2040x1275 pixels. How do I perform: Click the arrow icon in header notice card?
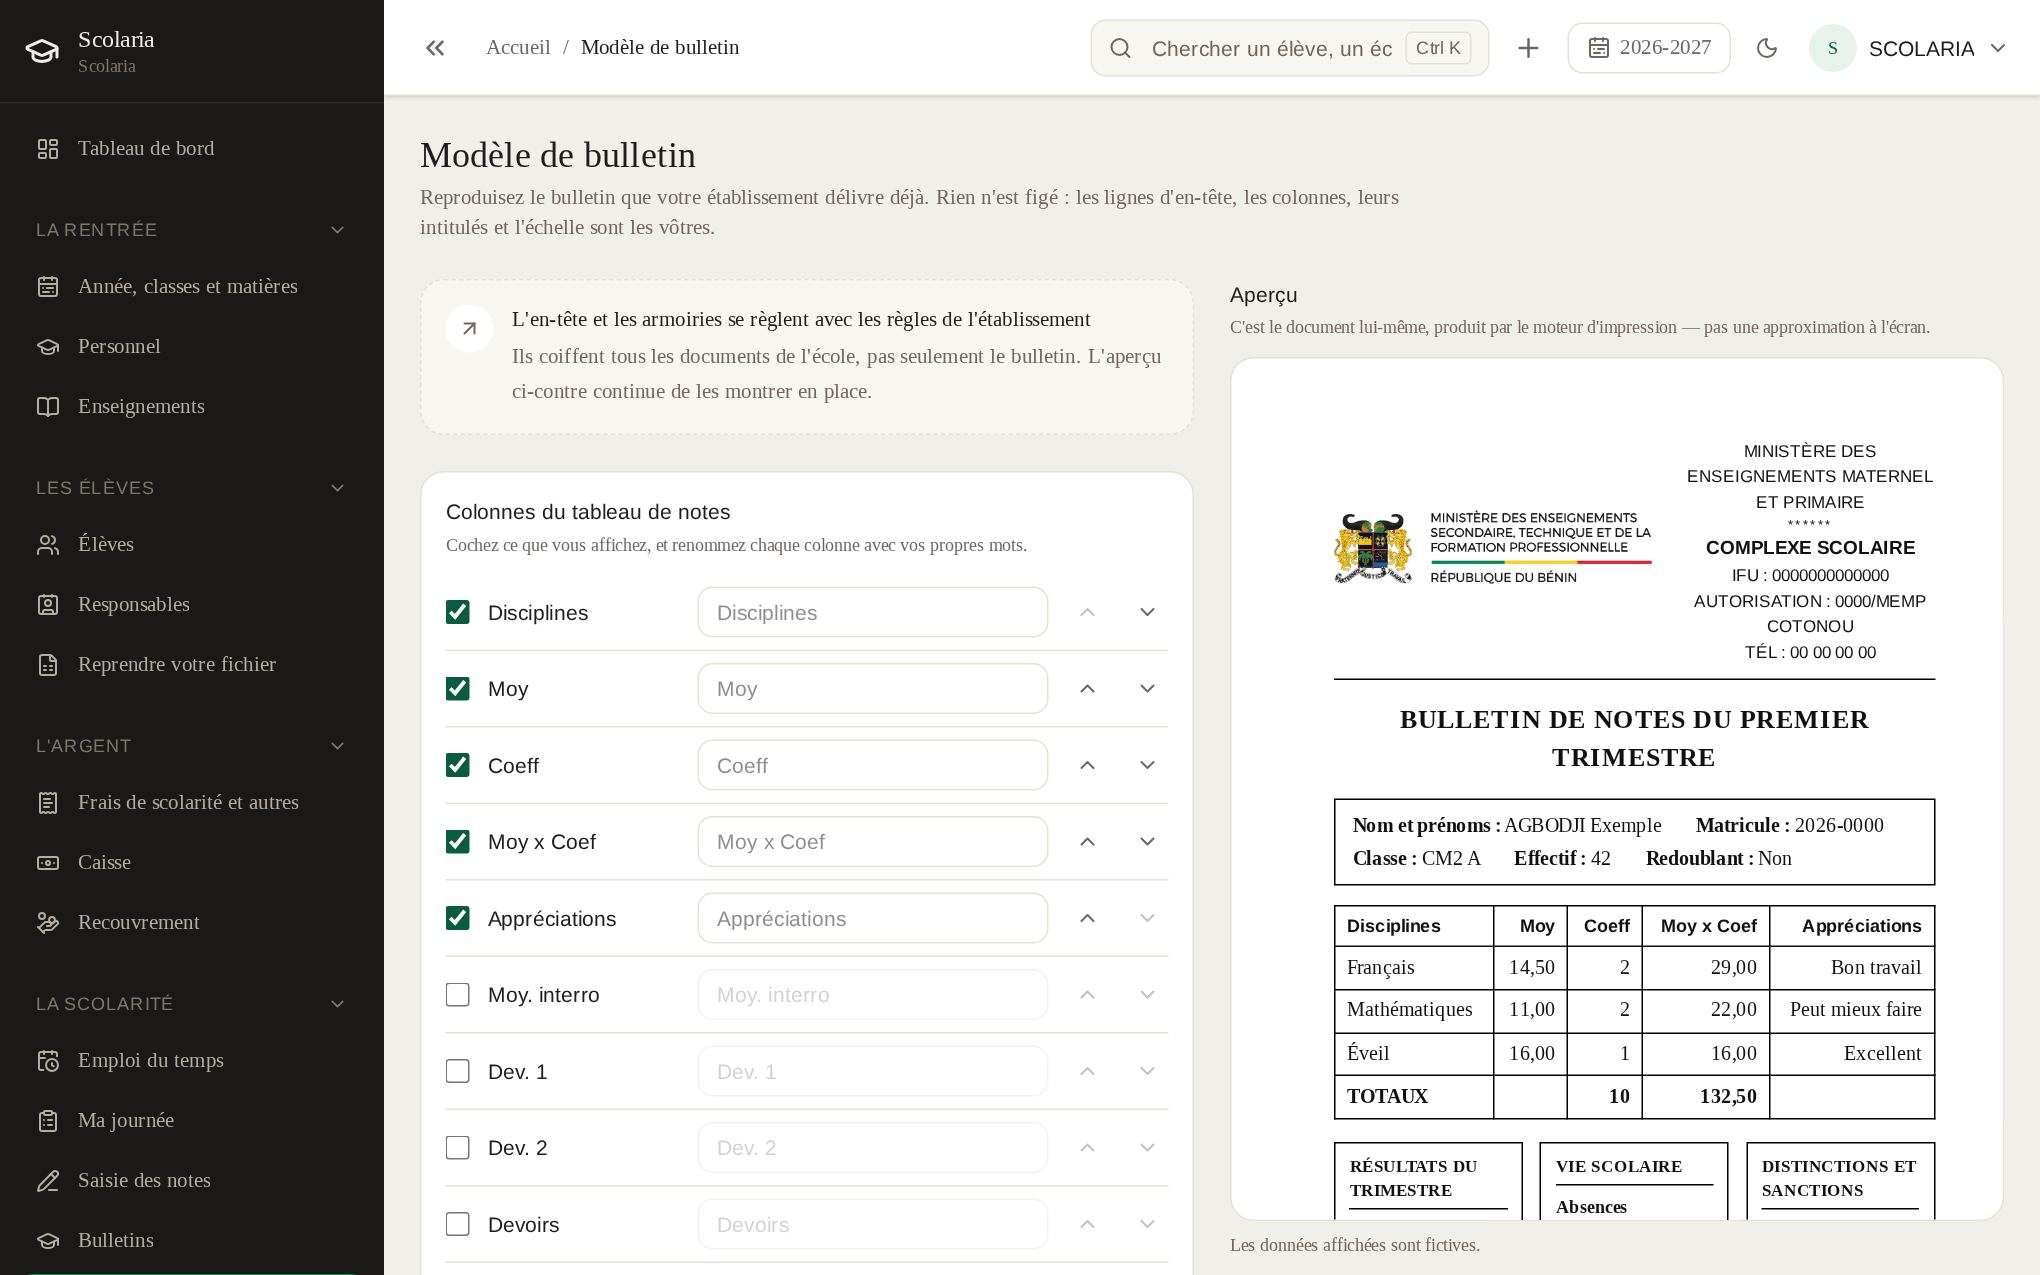pyautogui.click(x=469, y=328)
